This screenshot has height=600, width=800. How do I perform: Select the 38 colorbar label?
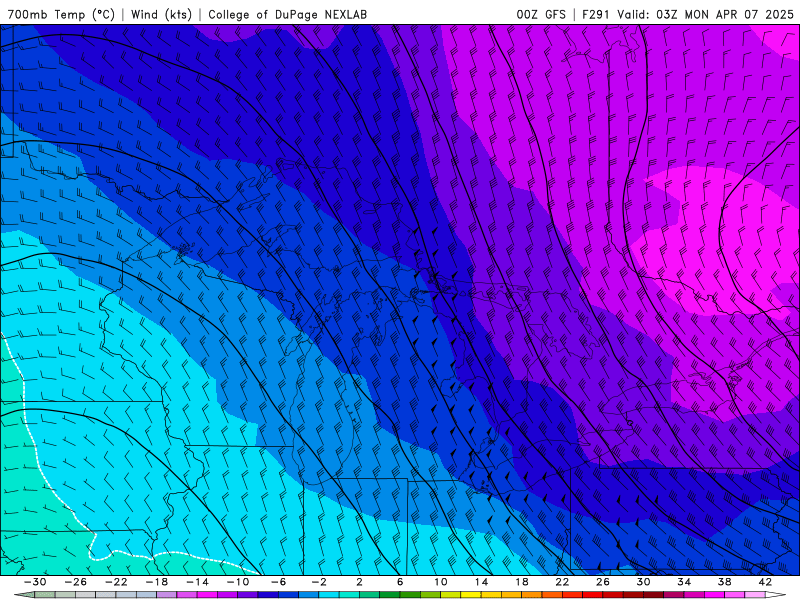pos(724,582)
